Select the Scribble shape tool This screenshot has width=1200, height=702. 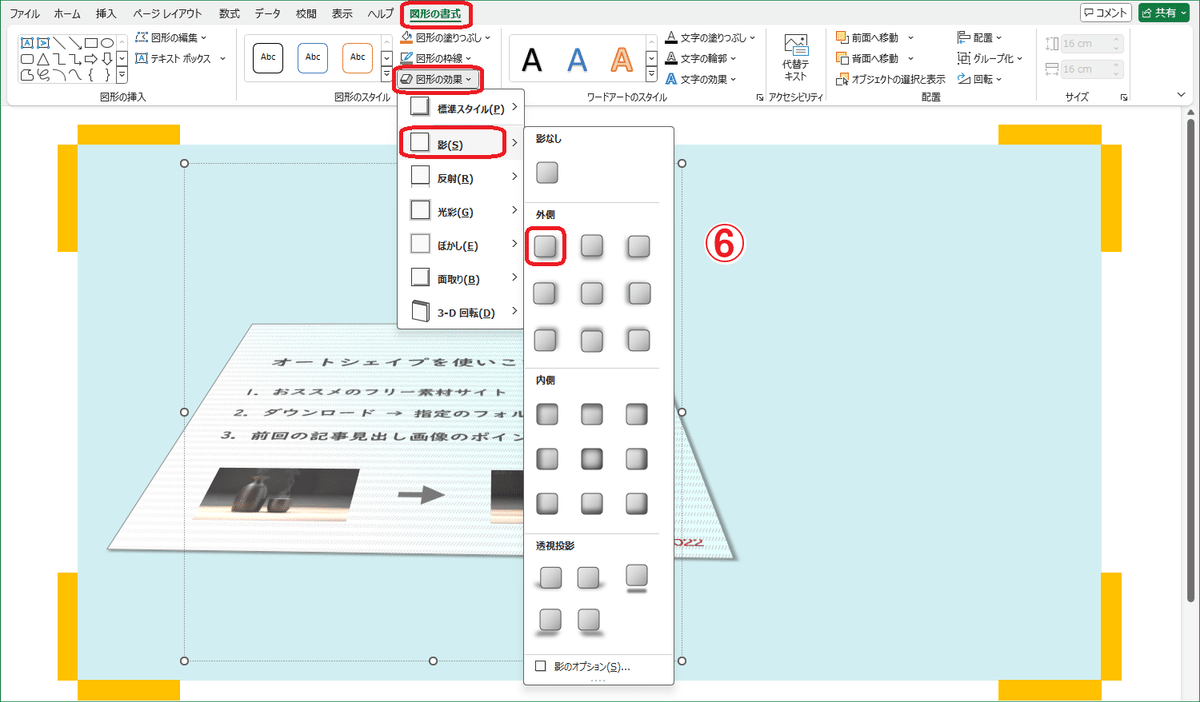click(x=43, y=75)
